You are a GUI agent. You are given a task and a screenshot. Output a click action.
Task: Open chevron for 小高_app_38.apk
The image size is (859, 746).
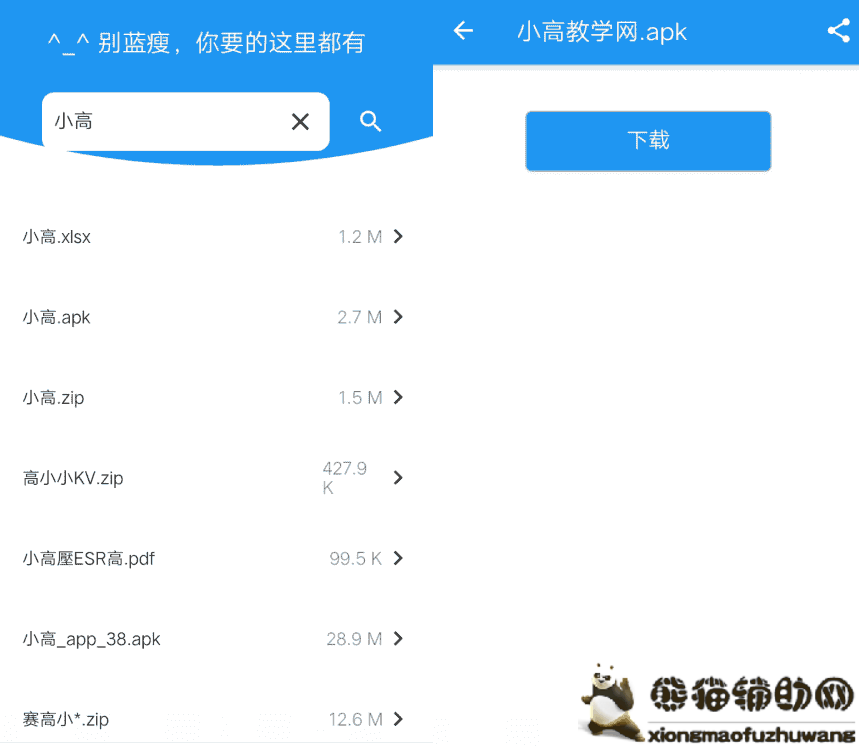(398, 639)
